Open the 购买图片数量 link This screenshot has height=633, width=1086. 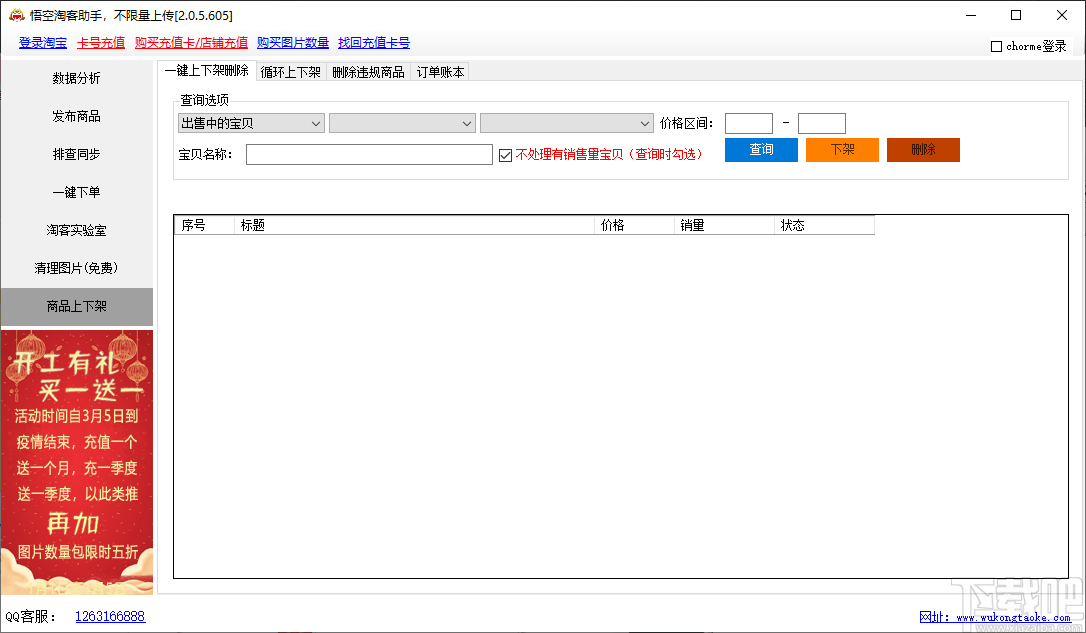(293, 43)
